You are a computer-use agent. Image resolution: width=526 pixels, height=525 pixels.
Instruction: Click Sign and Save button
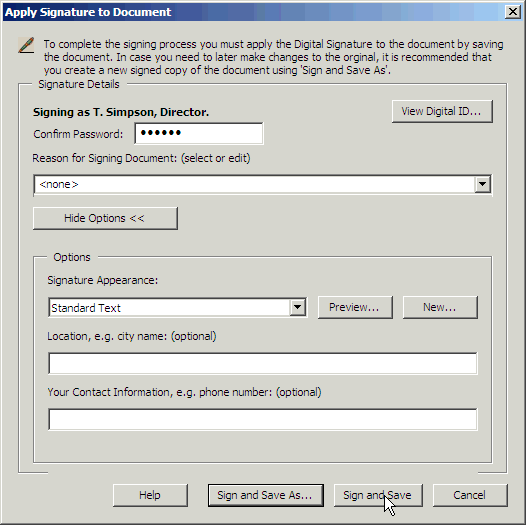tap(378, 495)
